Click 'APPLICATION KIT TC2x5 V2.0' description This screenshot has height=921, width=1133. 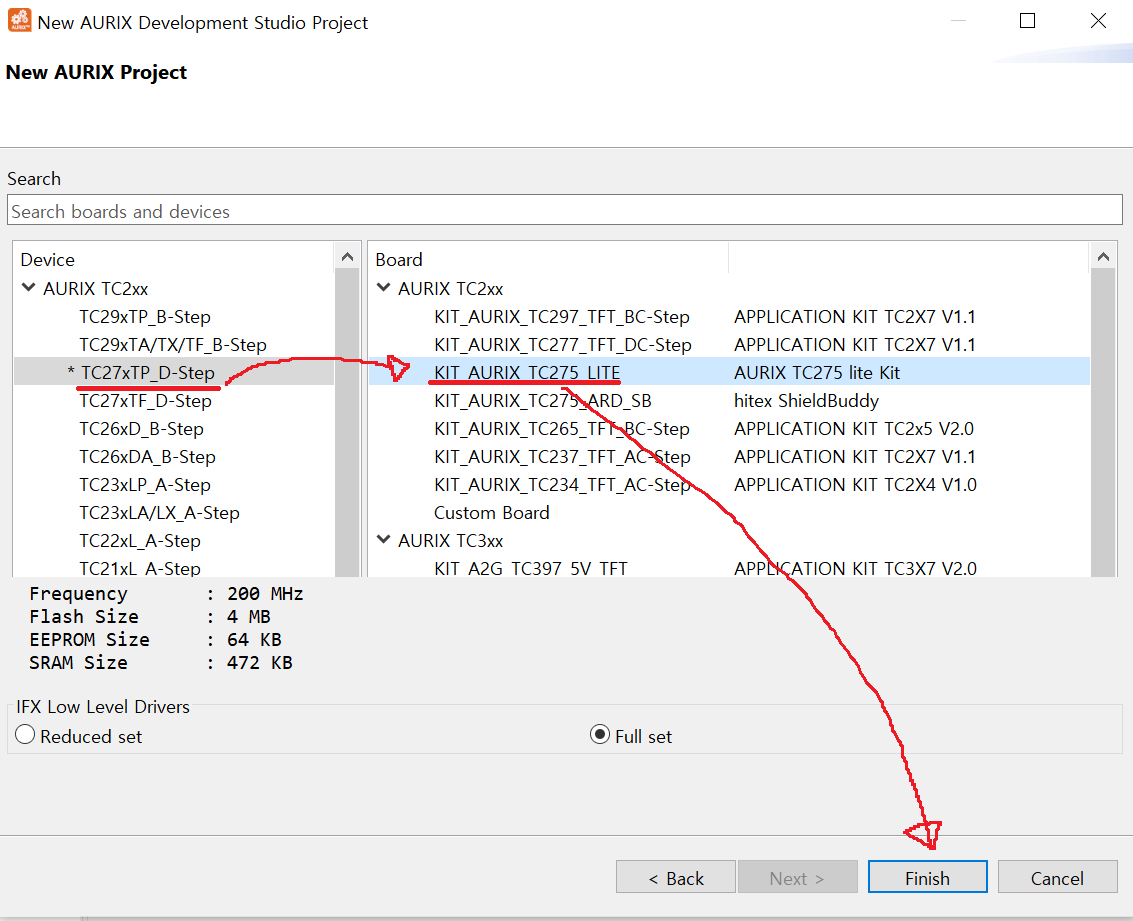(854, 429)
